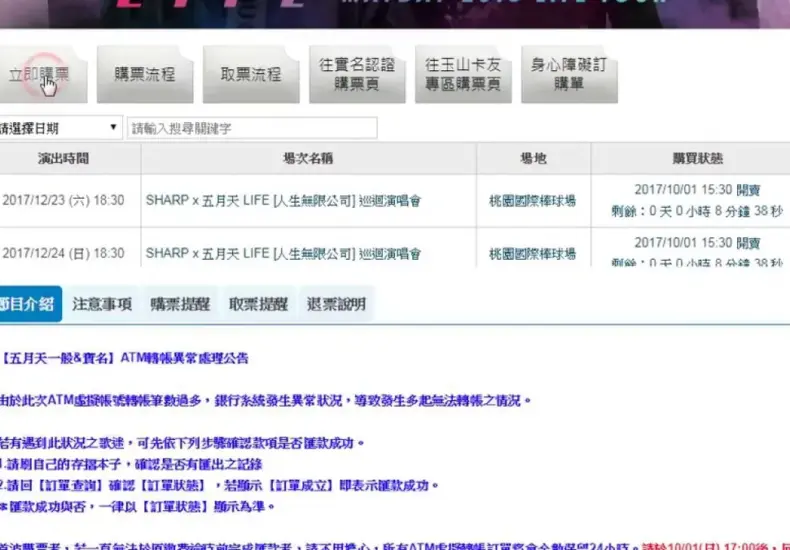Select the 節目介紹 tab
This screenshot has width=790, height=550.
[x=30, y=304]
